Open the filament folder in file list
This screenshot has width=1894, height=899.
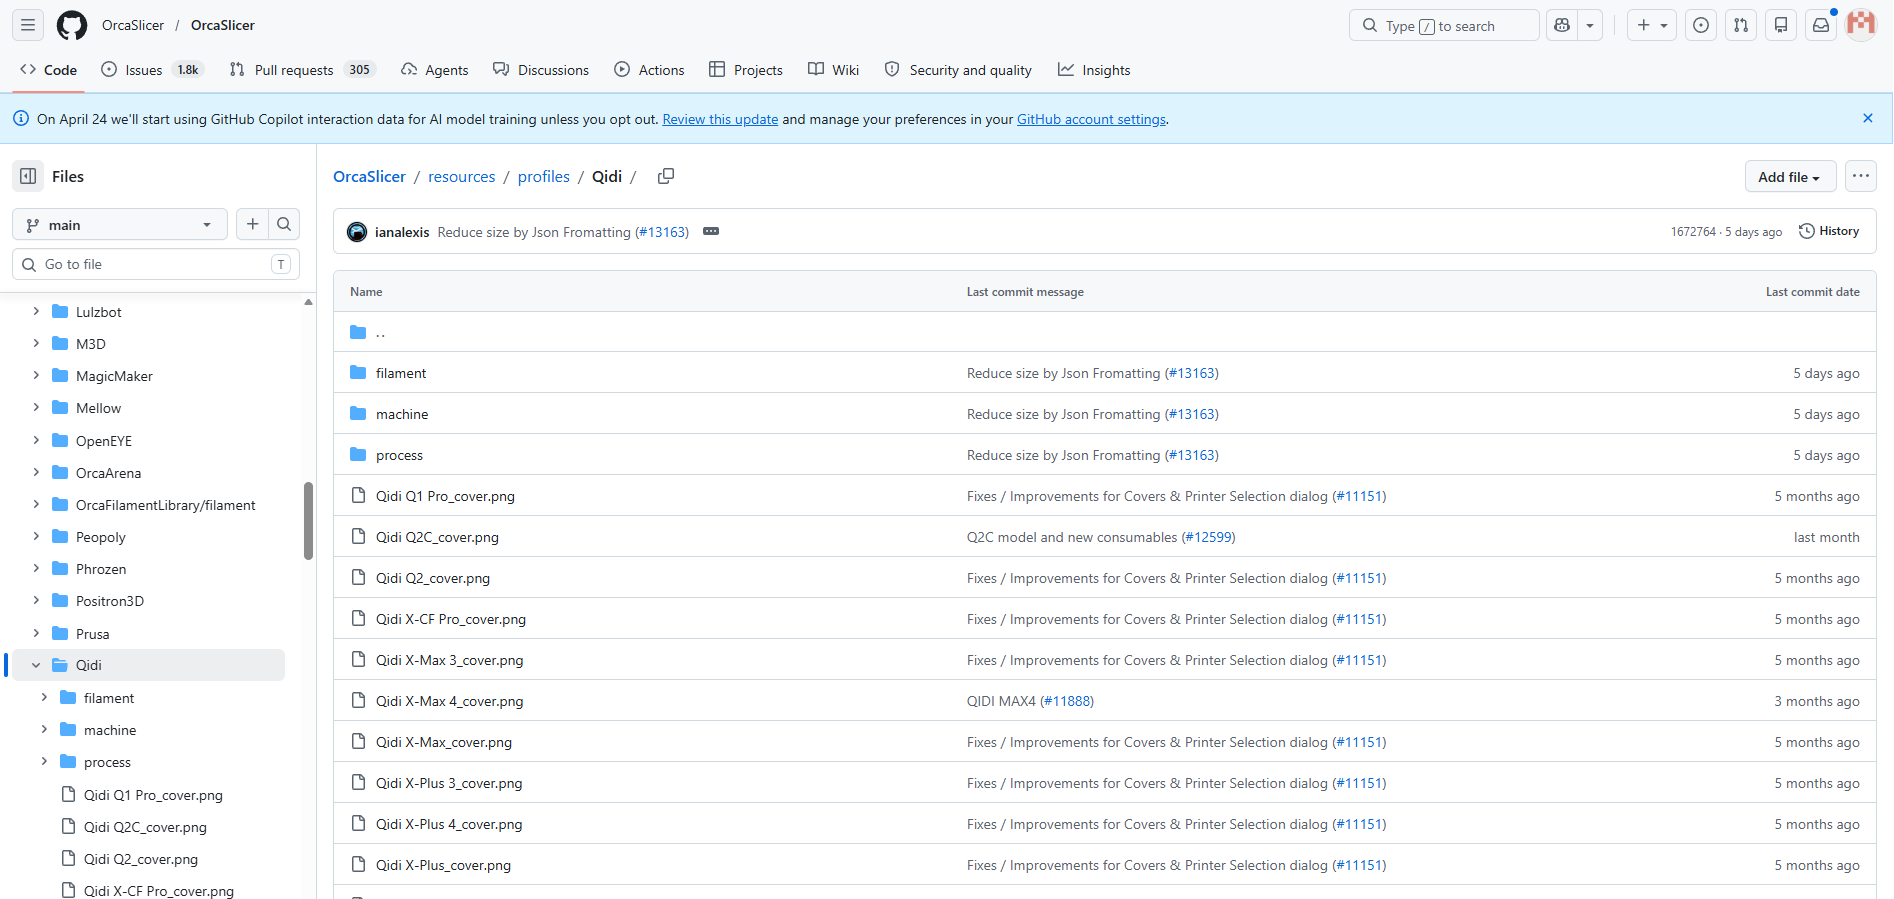pos(401,373)
